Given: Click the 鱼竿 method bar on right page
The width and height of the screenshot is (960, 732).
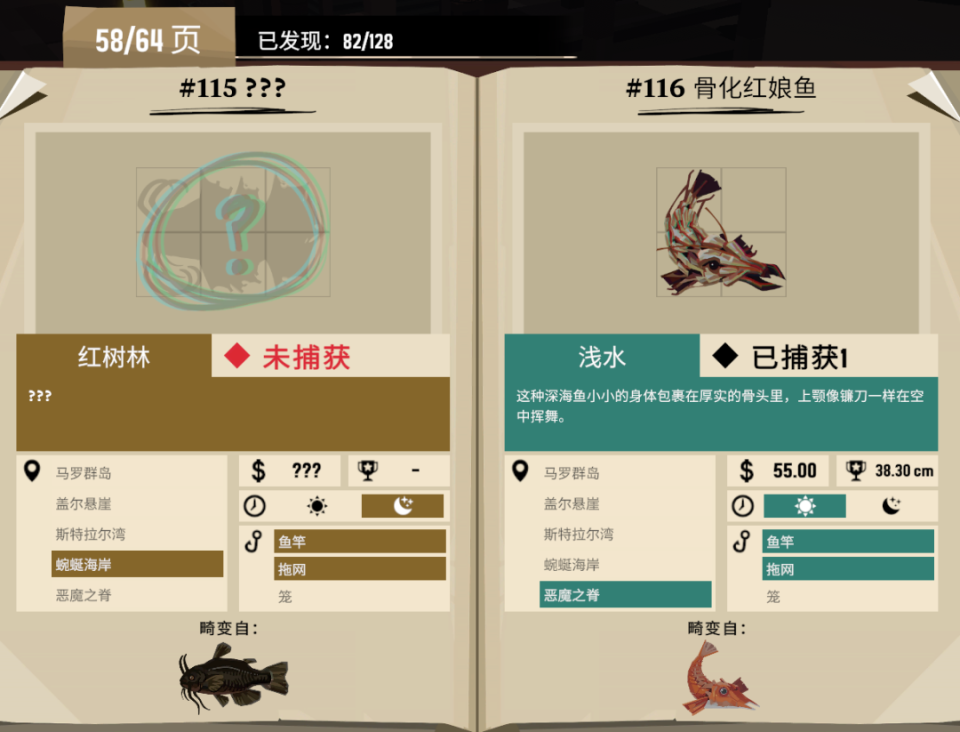Looking at the screenshot, I should coord(848,542).
